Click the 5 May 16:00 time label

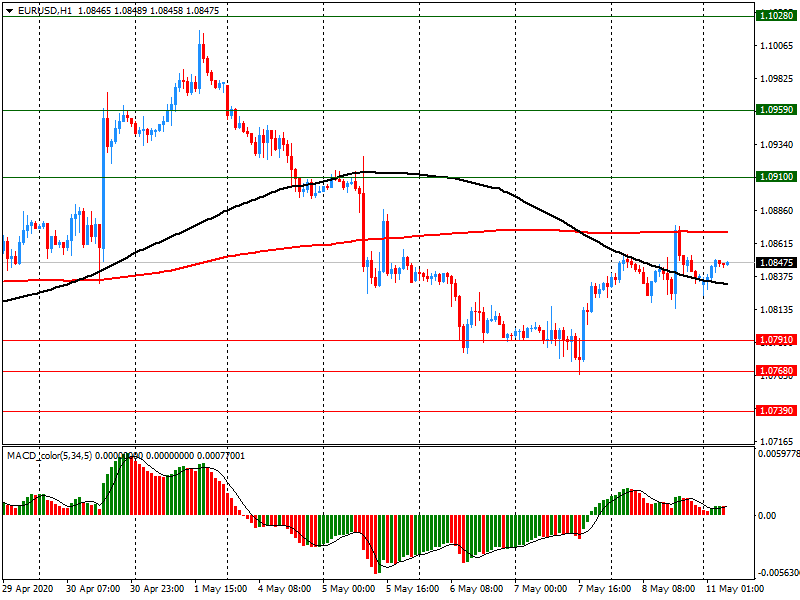point(412,589)
